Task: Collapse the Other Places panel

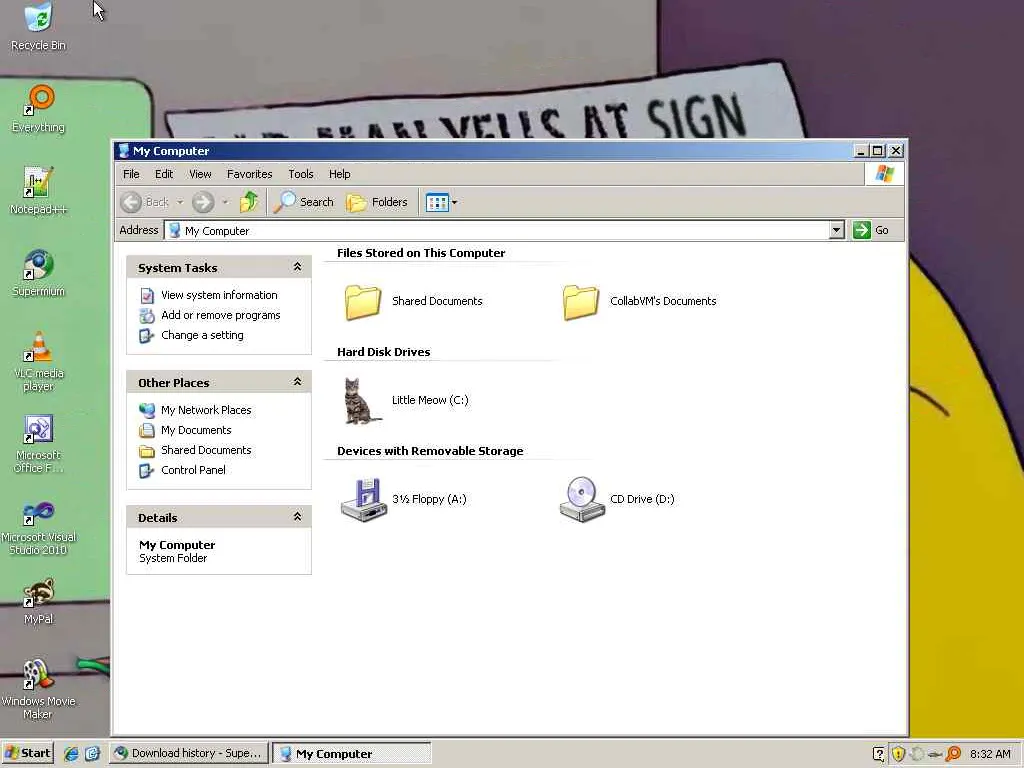Action: (298, 382)
